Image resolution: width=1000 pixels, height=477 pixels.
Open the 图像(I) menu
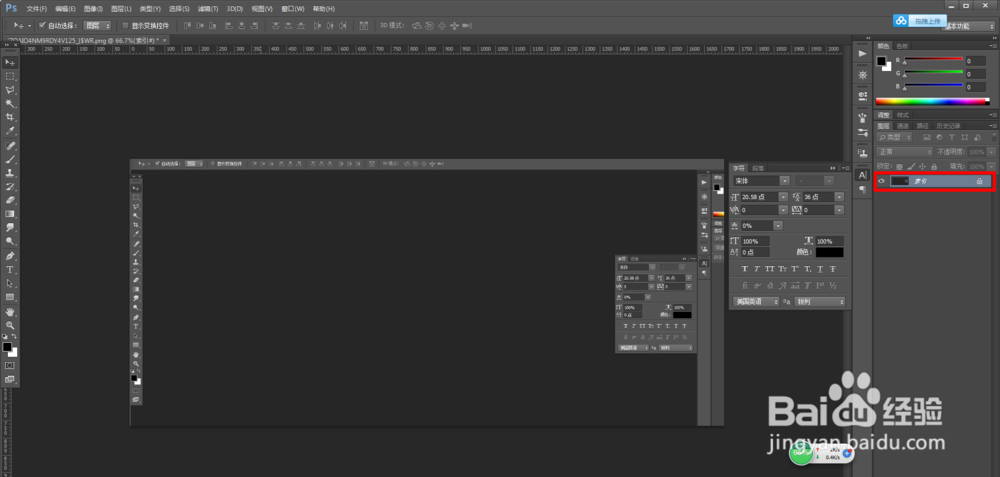pos(93,9)
